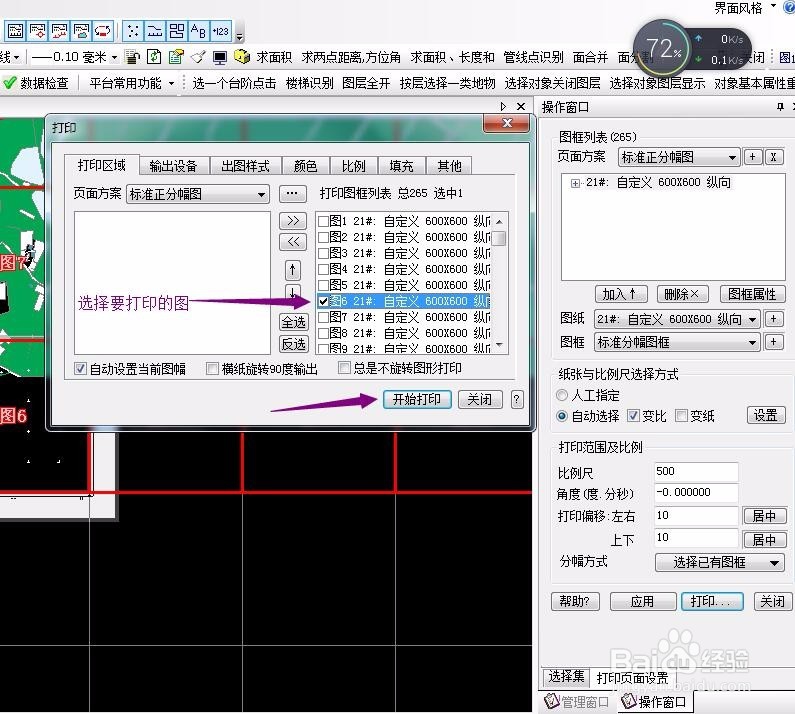The width and height of the screenshot is (795, 714).
Task: Enable 横纸旋转90度输出 checkbox
Action: click(x=212, y=369)
